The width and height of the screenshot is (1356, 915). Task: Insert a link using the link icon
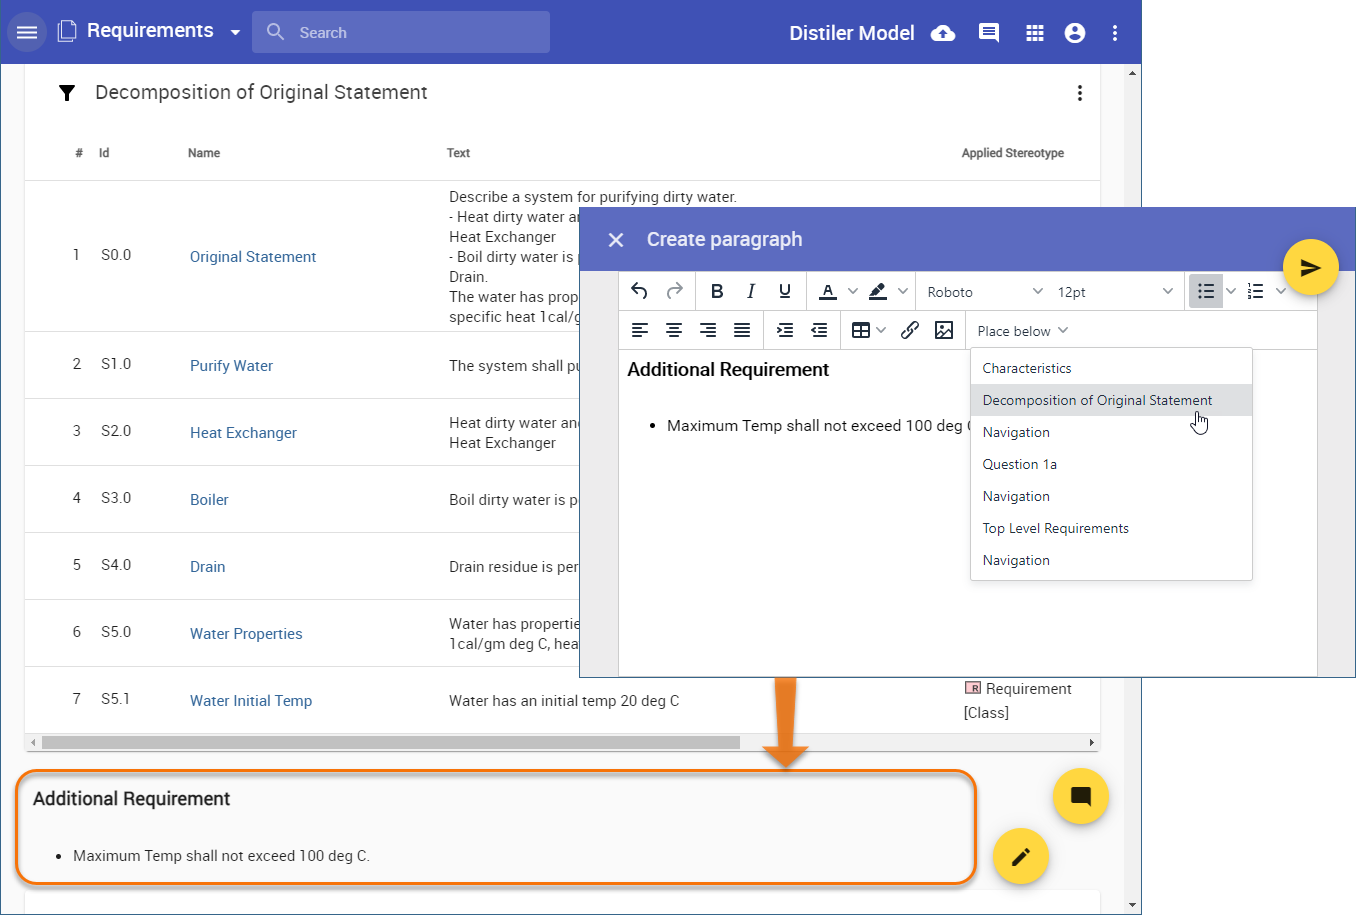click(x=910, y=330)
